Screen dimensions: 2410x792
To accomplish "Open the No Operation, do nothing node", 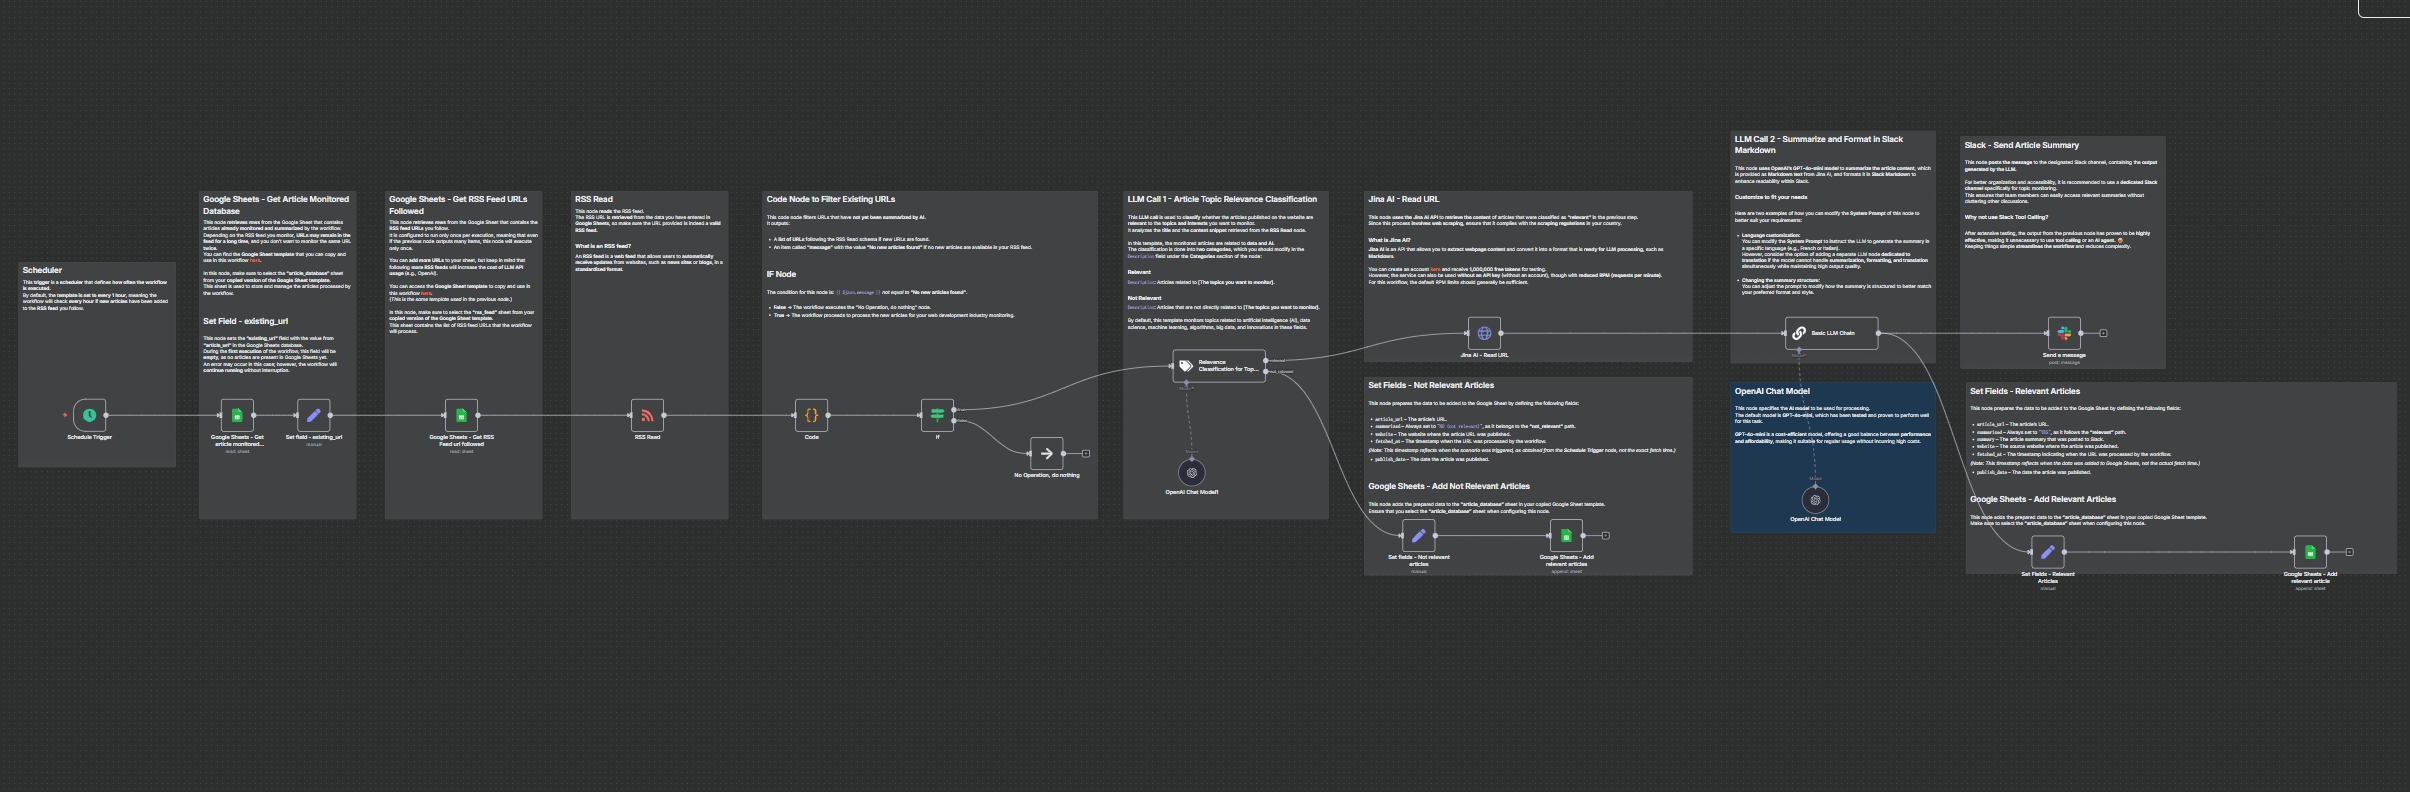I will pos(1046,453).
